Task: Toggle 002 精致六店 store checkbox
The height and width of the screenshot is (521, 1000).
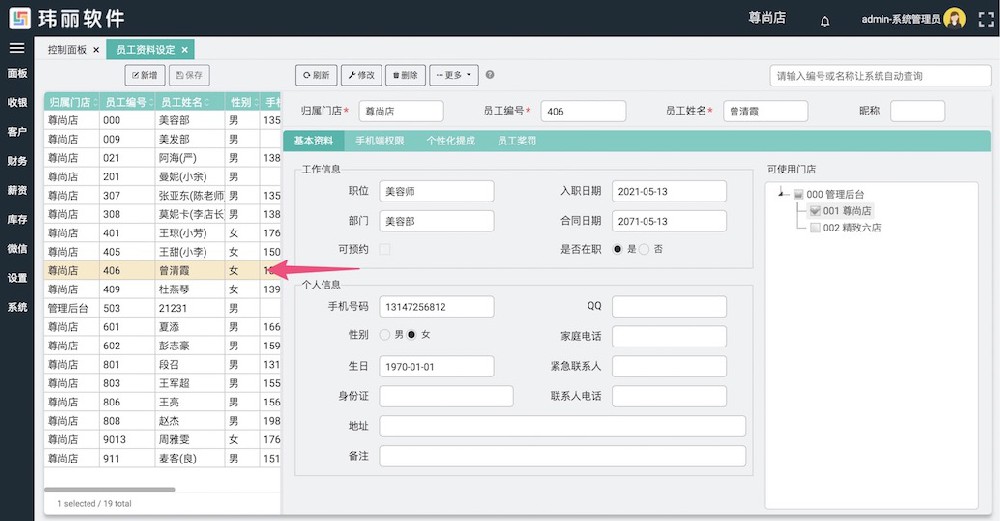Action: [814, 228]
